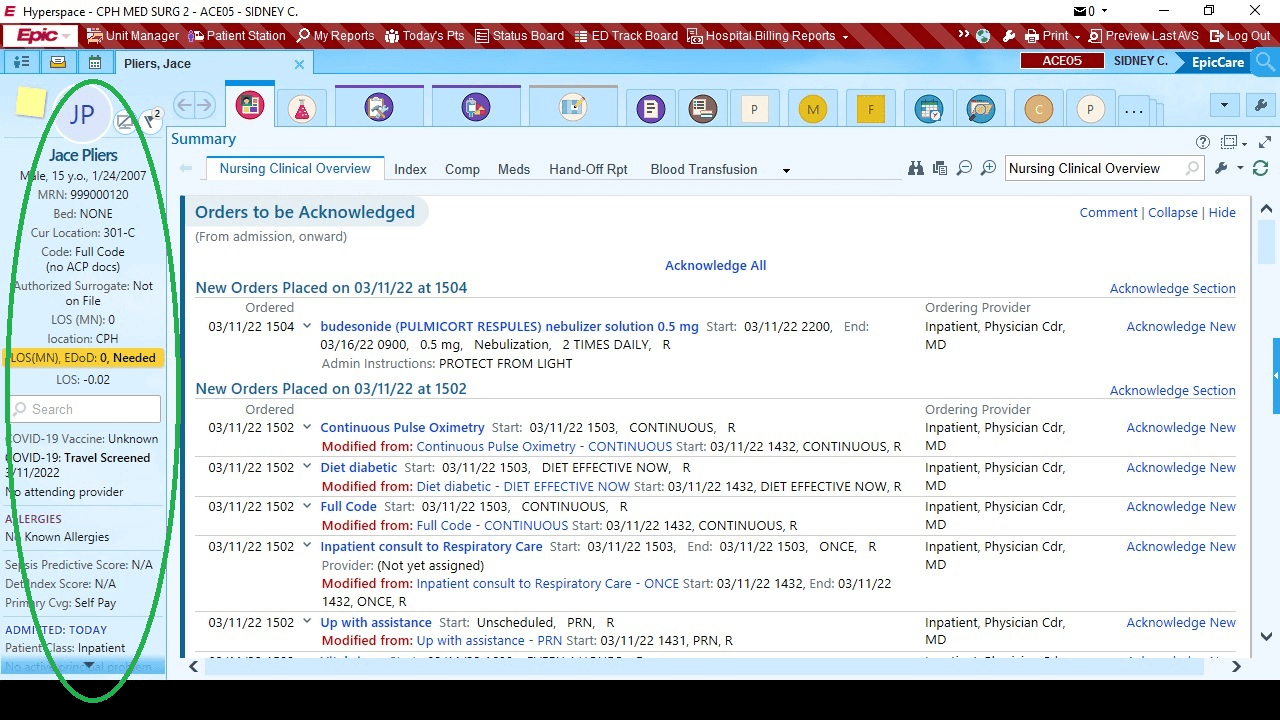Open the calendar schedule icon beside In Basket
Screen dimensions: 1280x720
pos(94,63)
